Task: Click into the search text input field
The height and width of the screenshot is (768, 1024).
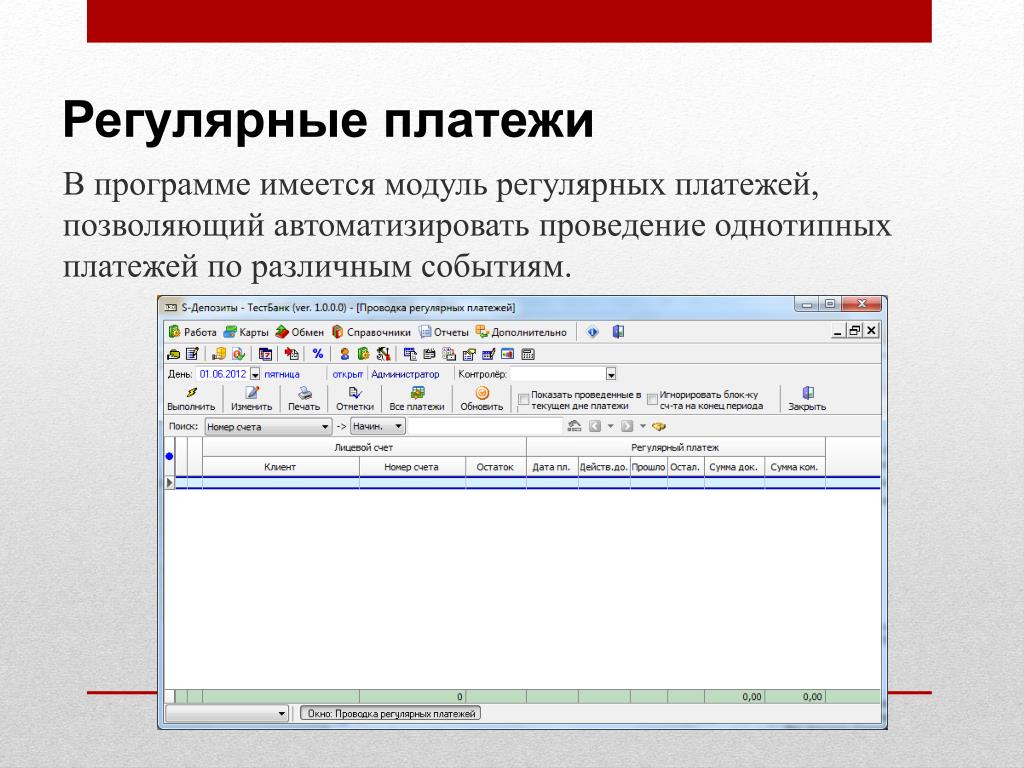Action: (x=485, y=426)
